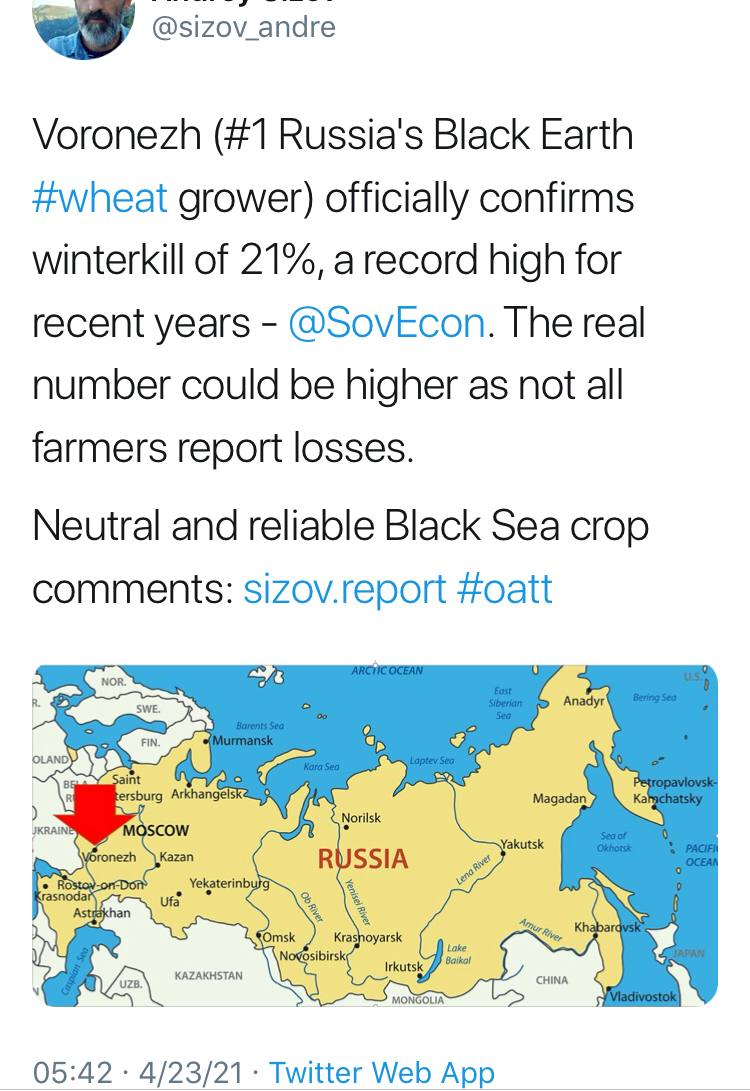Open the @SovEcon mention
Screen dimensions: 750x1091
pyautogui.click(x=386, y=323)
